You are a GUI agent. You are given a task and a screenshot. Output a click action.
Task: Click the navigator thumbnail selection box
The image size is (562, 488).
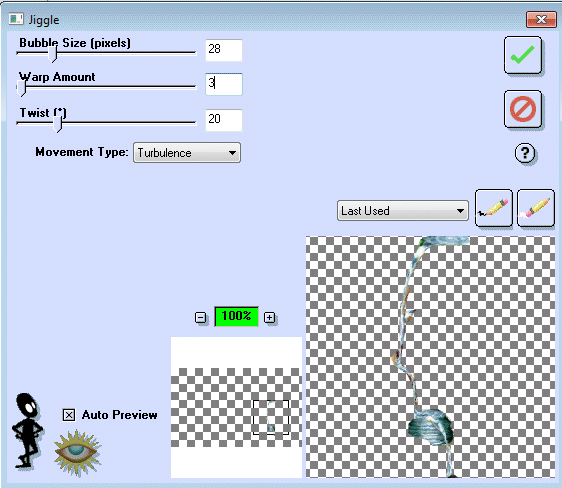coord(271,417)
